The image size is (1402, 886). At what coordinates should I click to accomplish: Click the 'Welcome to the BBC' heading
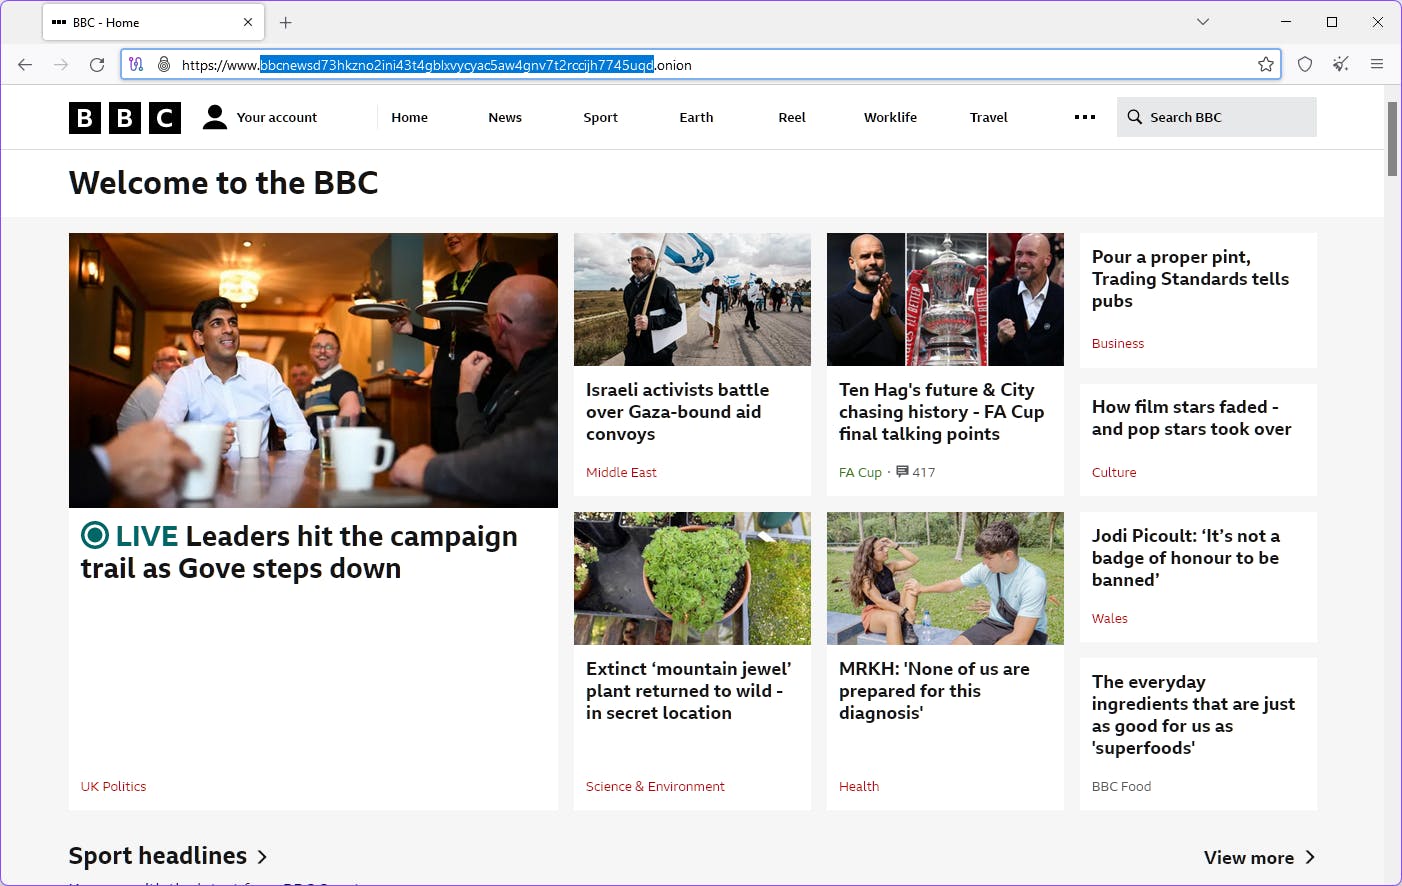coord(224,183)
